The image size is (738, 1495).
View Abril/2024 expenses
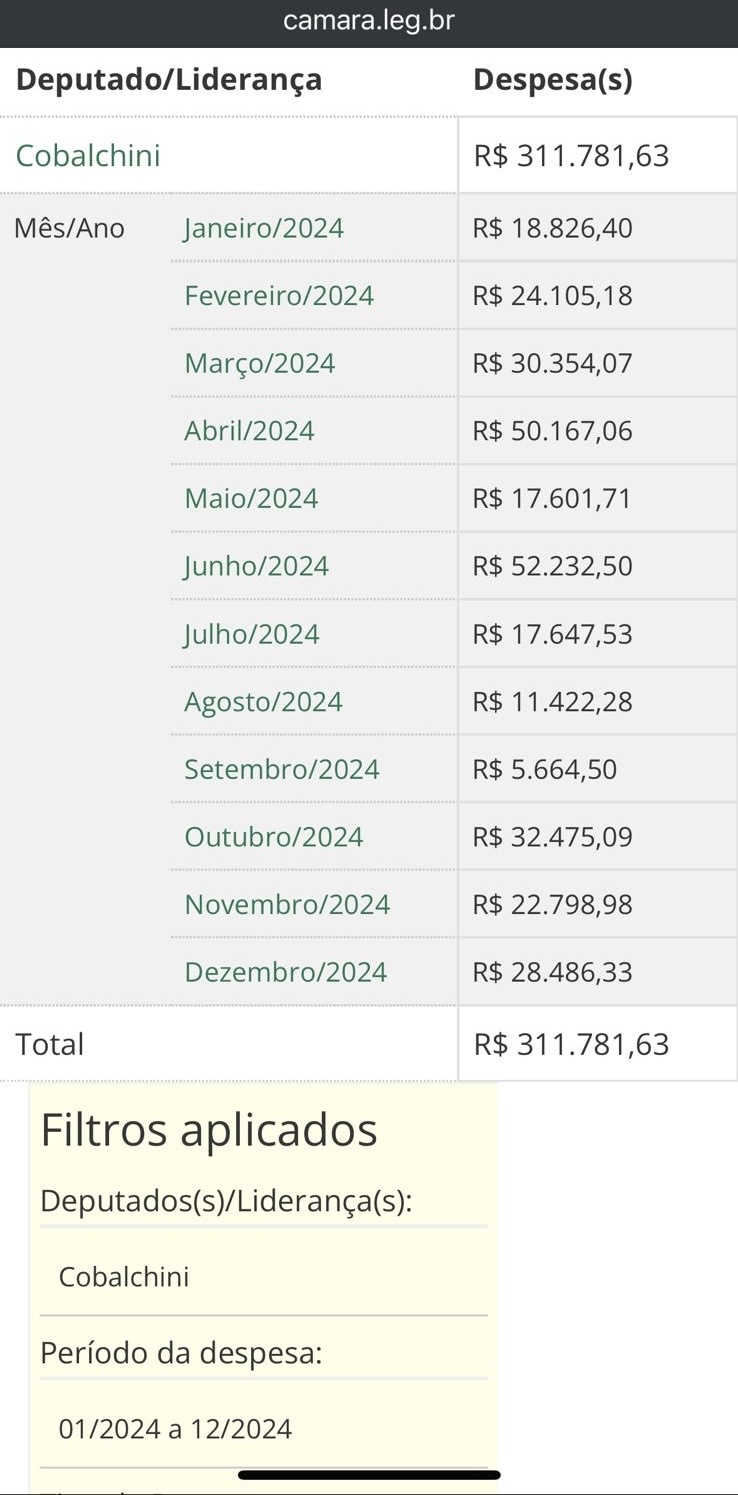pos(249,431)
